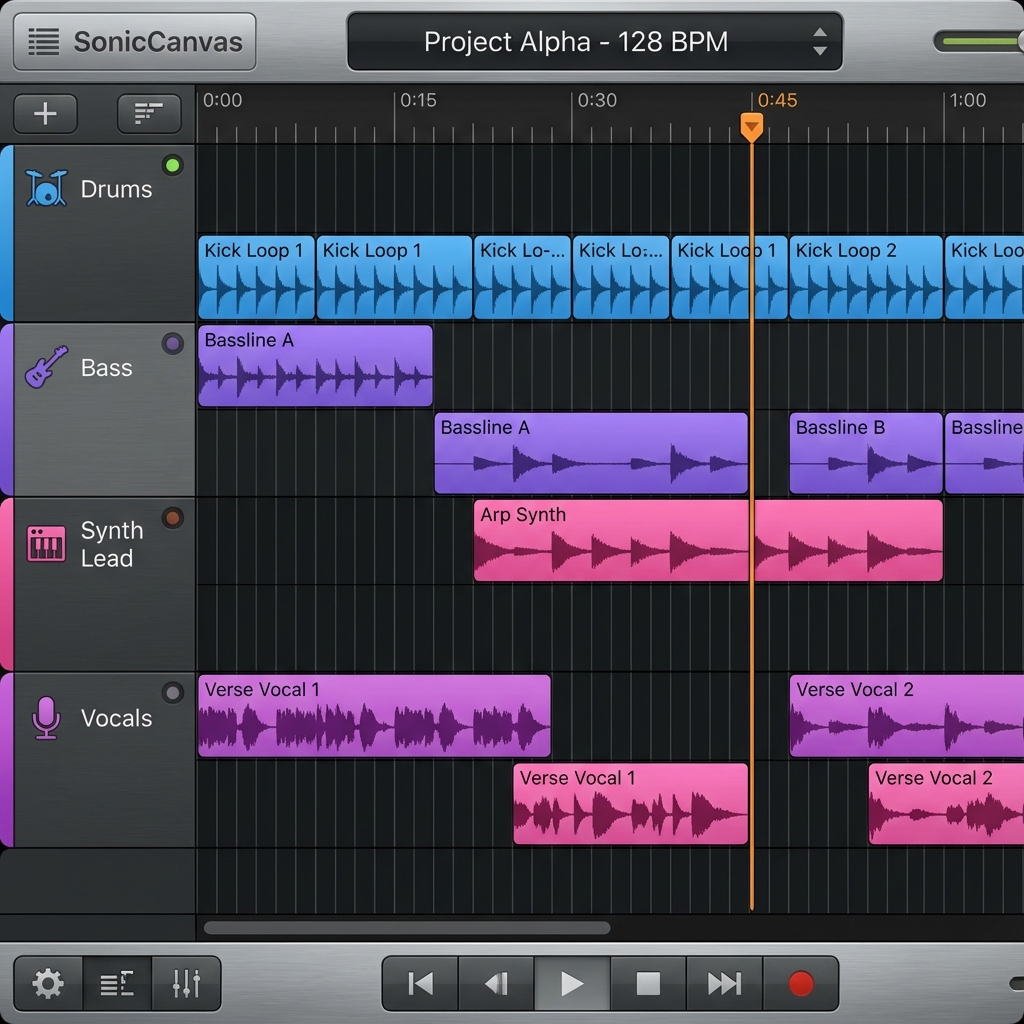Add a new track with plus button
This screenshot has width=1024, height=1024.
[45, 114]
